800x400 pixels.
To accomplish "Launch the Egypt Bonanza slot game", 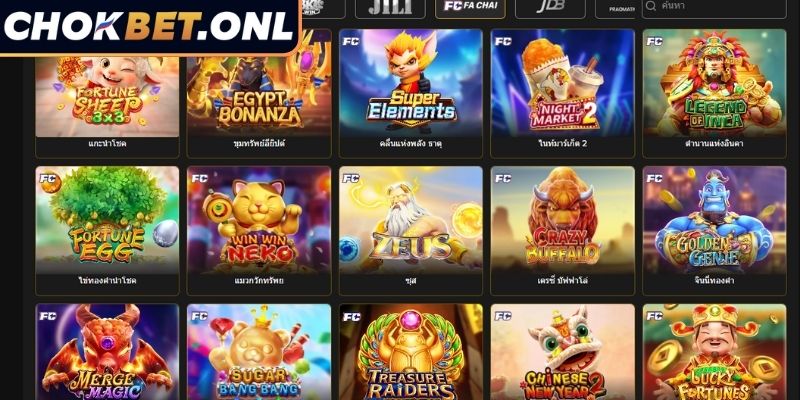I will pos(259,93).
